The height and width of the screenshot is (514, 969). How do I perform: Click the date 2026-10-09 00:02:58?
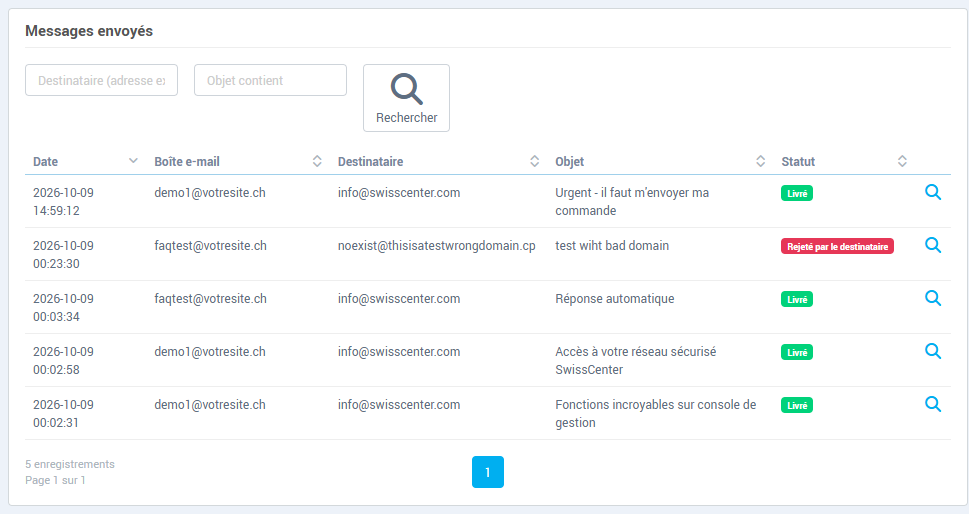tap(63, 361)
